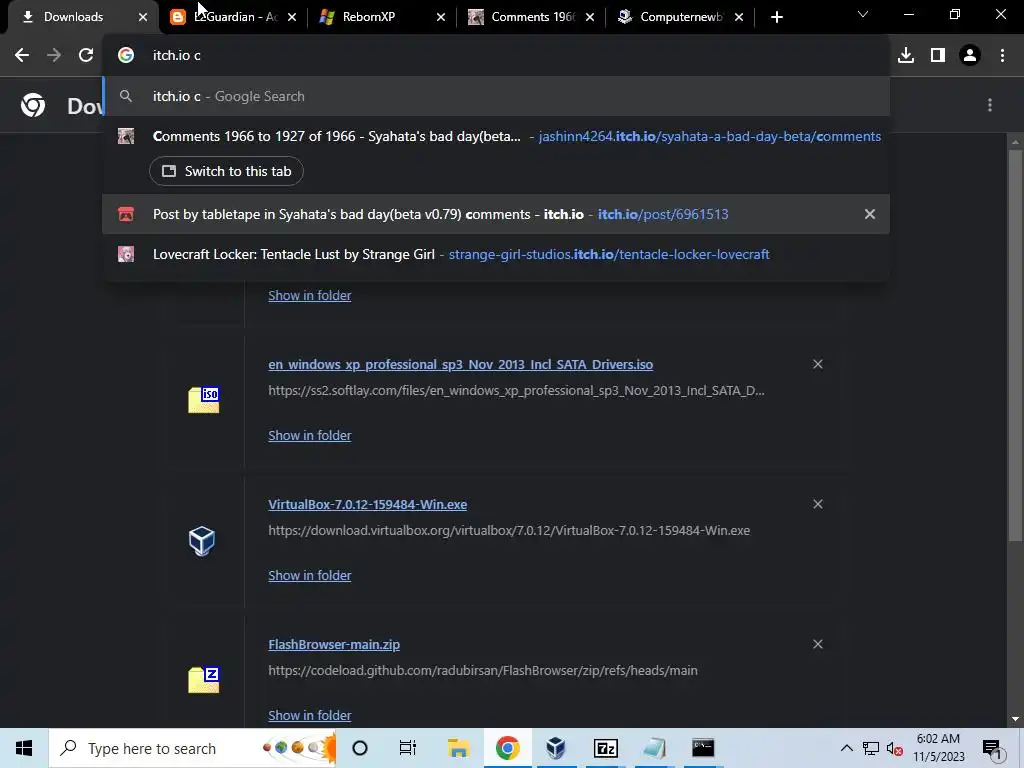Remove itch.io/post/6961513 suggestion with X
Image resolution: width=1024 pixels, height=768 pixels.
point(870,214)
